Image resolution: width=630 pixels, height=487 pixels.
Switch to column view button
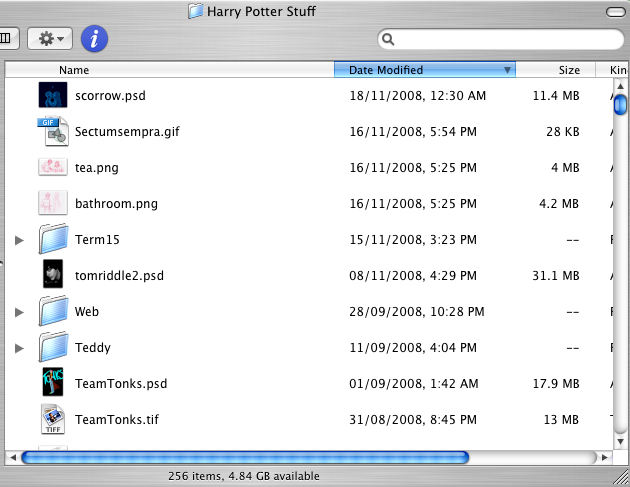coord(7,39)
